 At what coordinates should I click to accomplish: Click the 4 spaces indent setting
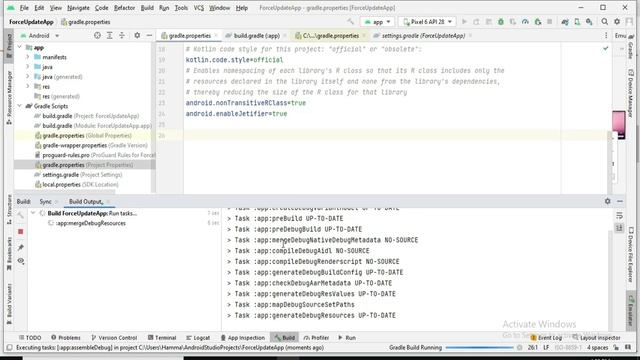point(598,348)
